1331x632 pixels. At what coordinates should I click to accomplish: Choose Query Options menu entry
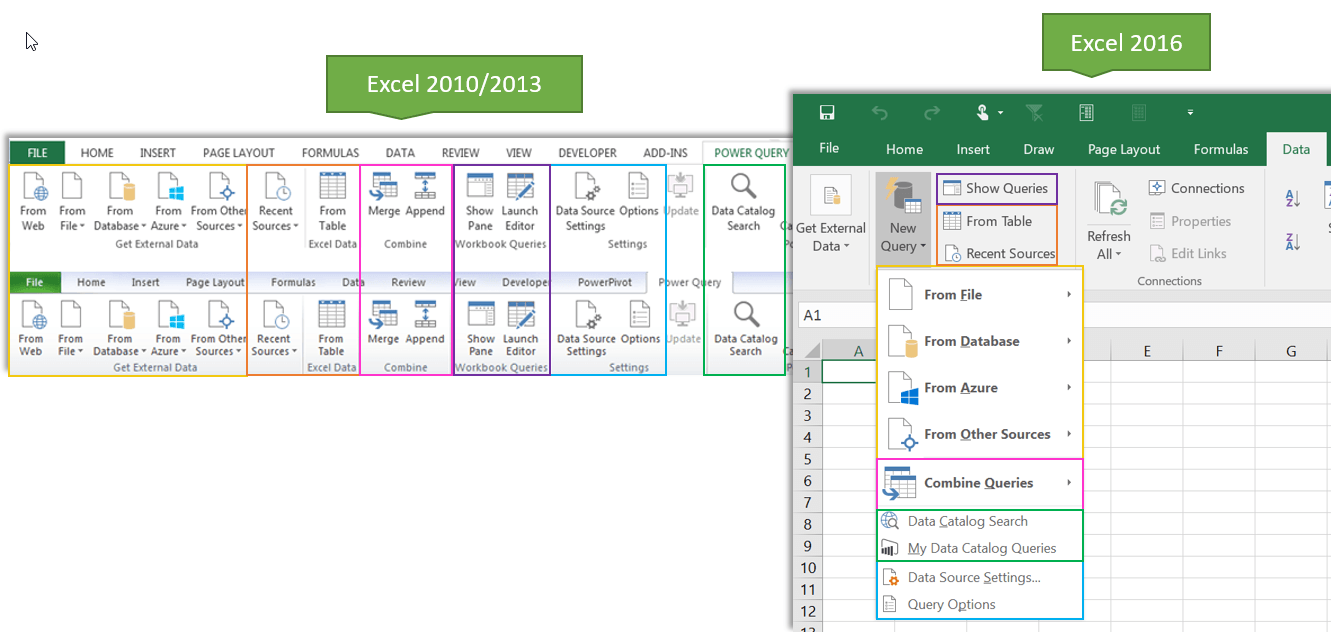[x=980, y=604]
